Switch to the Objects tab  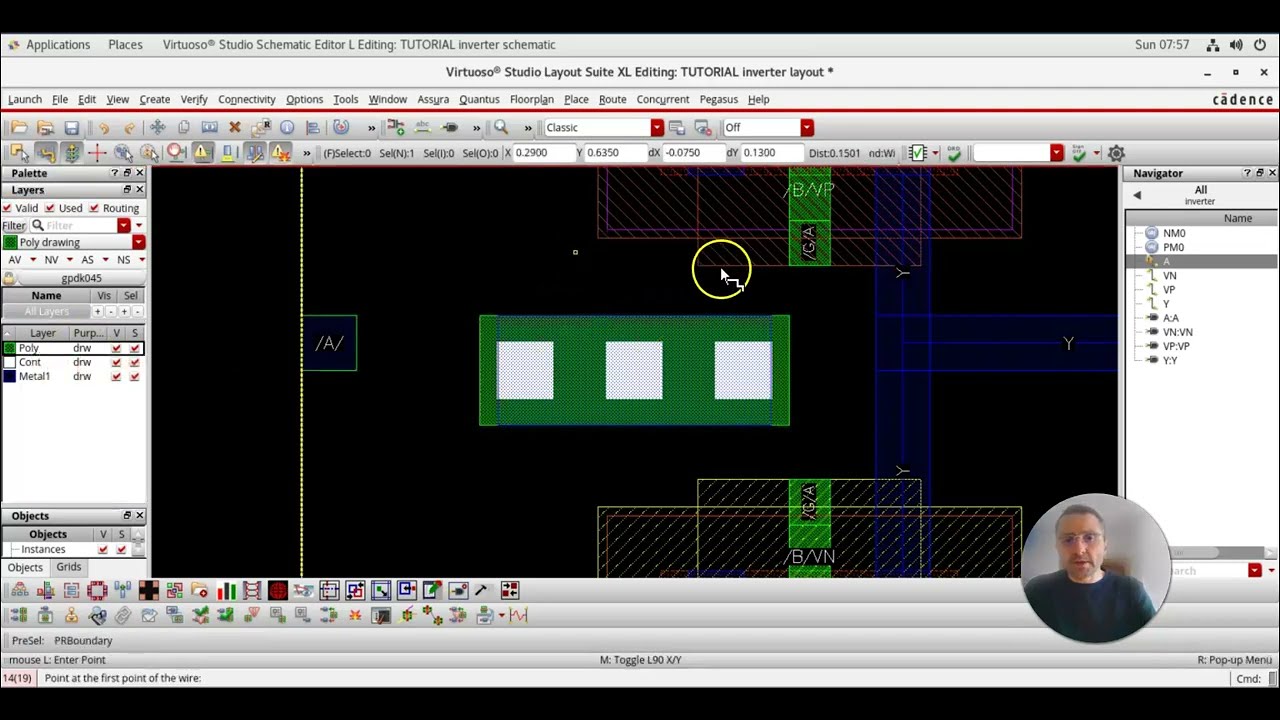(25, 567)
